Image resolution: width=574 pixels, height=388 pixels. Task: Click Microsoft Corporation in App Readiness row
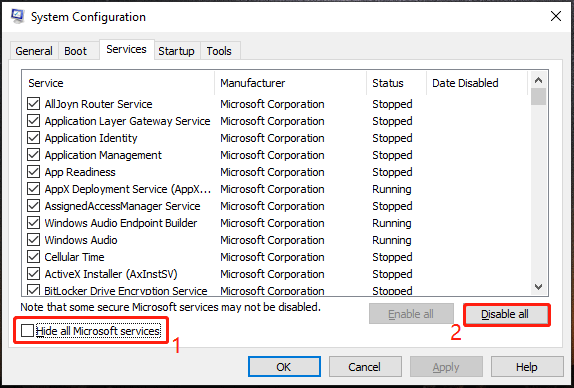(x=272, y=172)
